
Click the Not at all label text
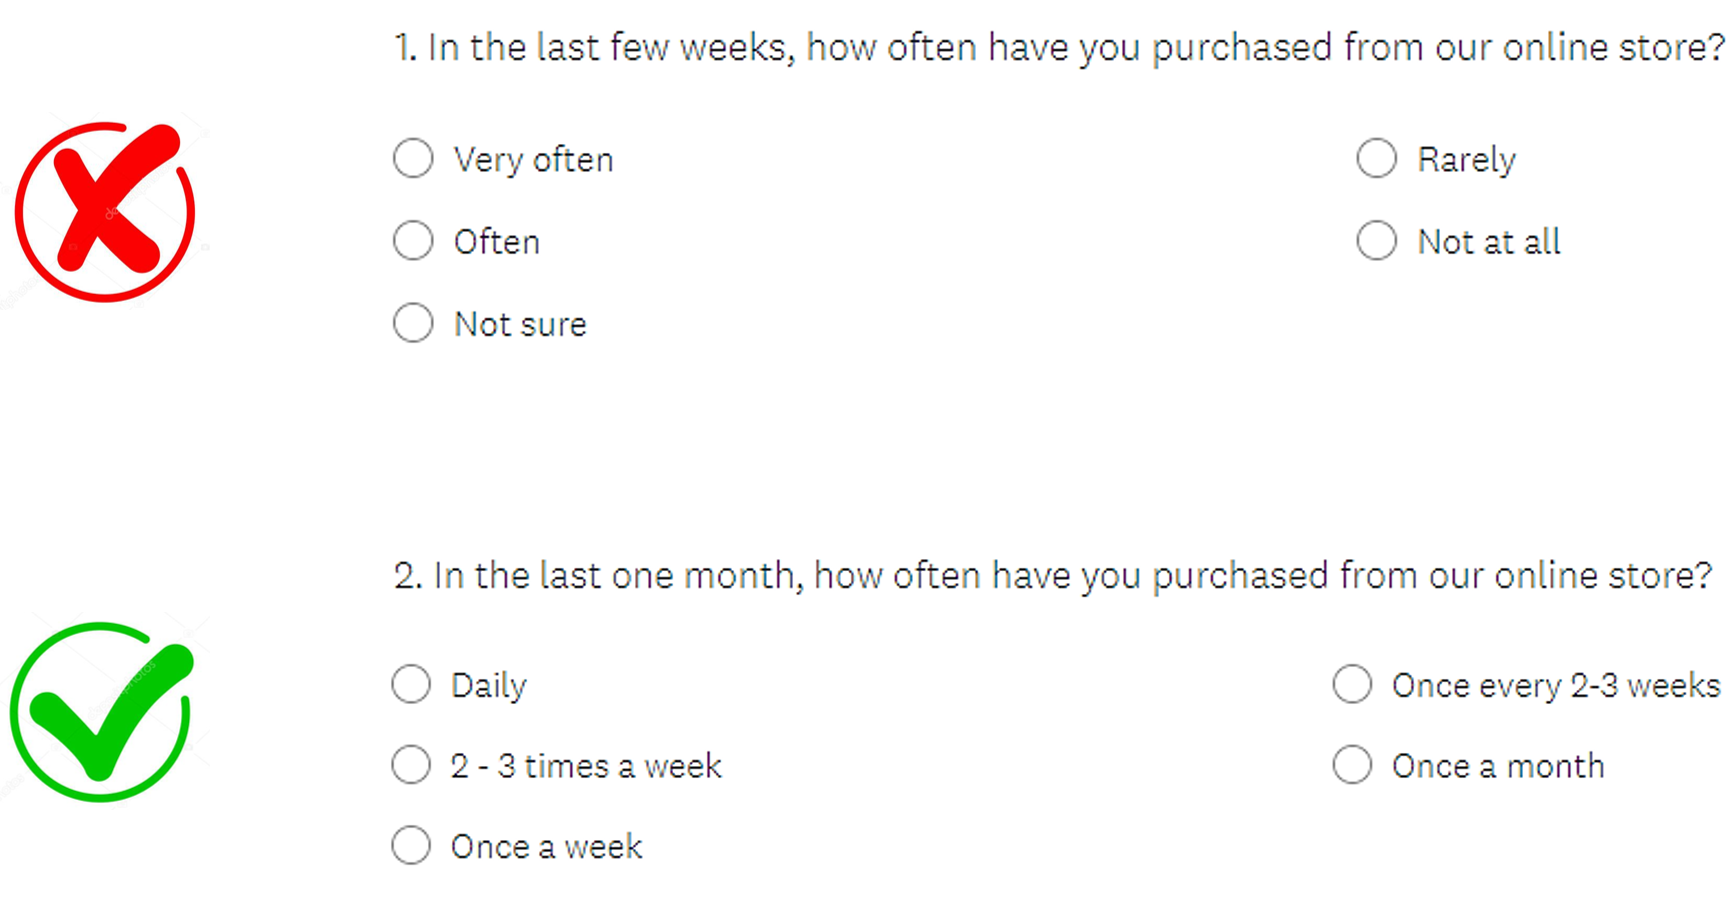click(x=1489, y=242)
